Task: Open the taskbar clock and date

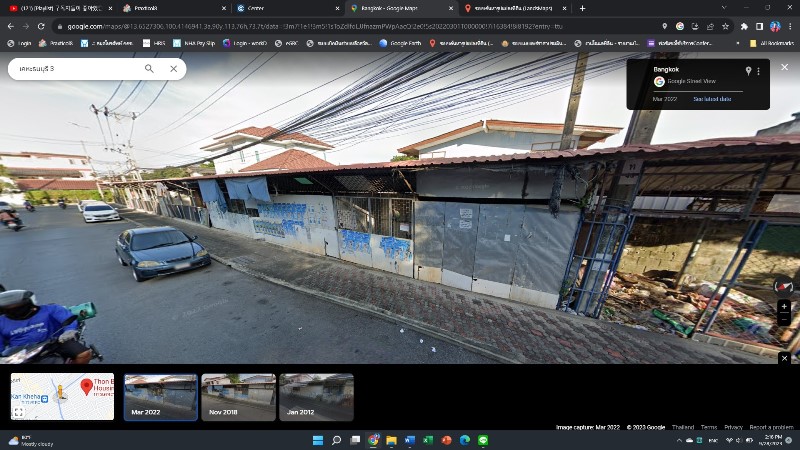Action: (770, 440)
